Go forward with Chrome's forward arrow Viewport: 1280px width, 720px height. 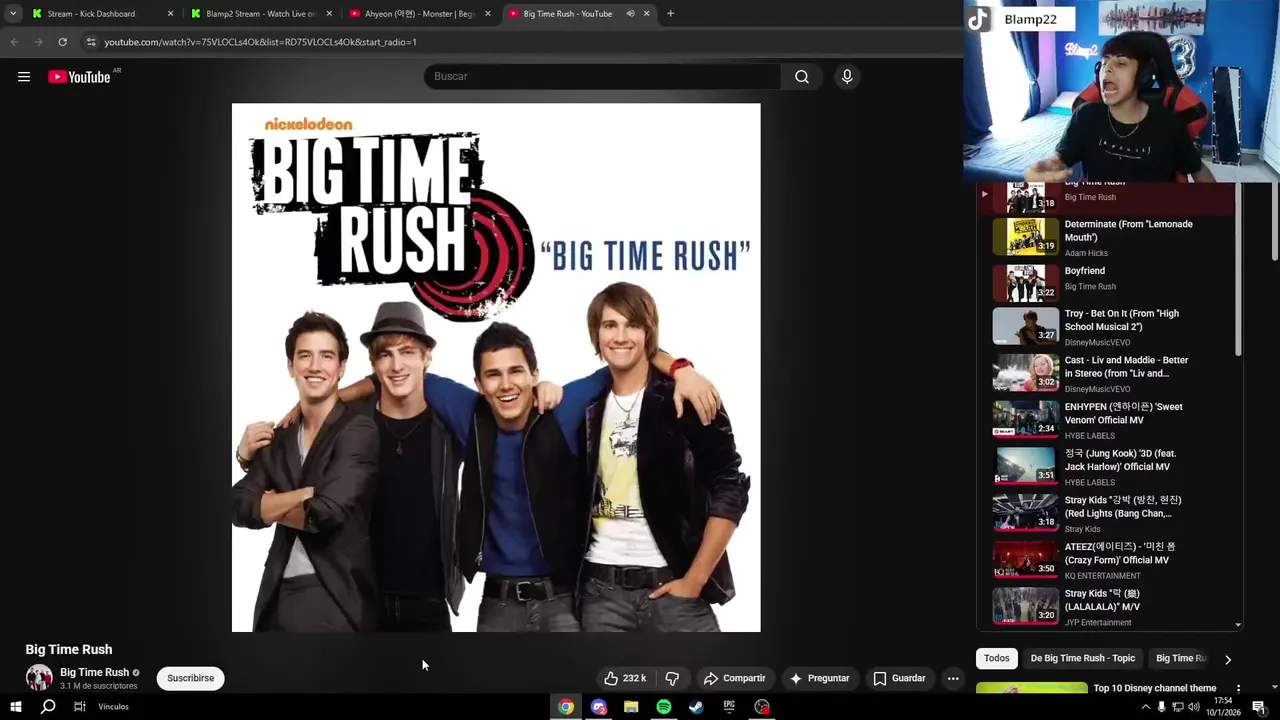38,42
